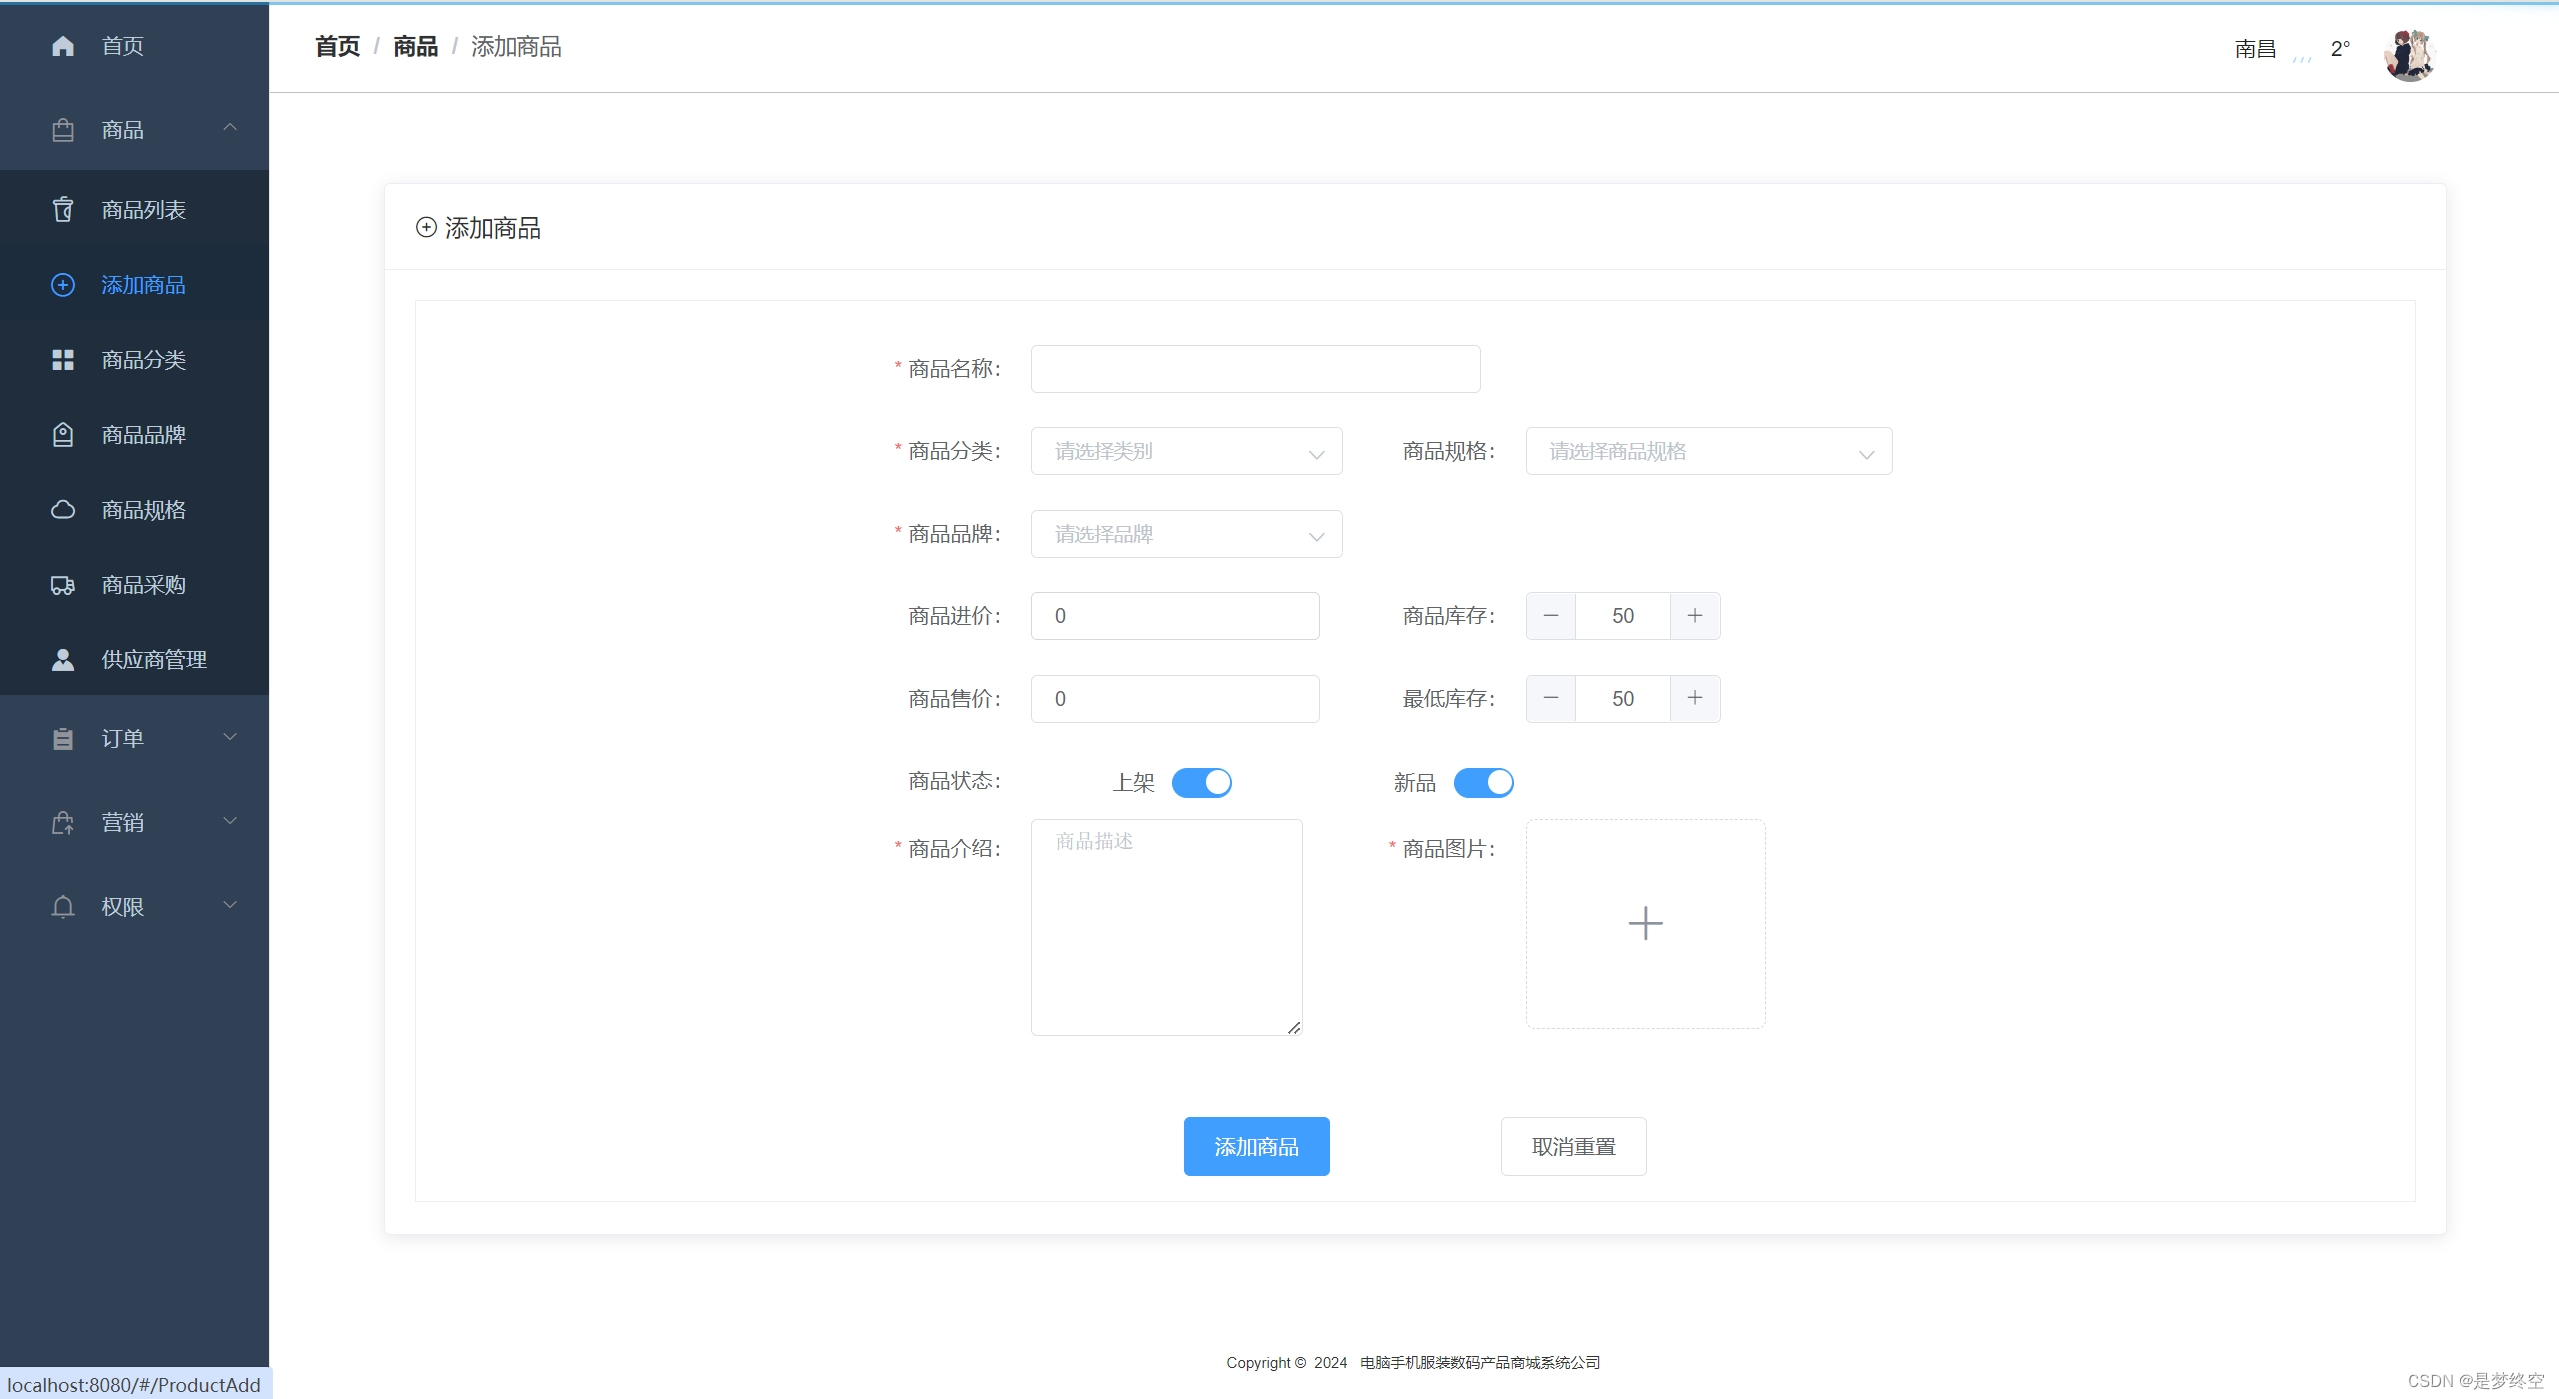Click the grid icon for 商品分类
Image resolution: width=2559 pixels, height=1399 pixels.
[x=63, y=360]
